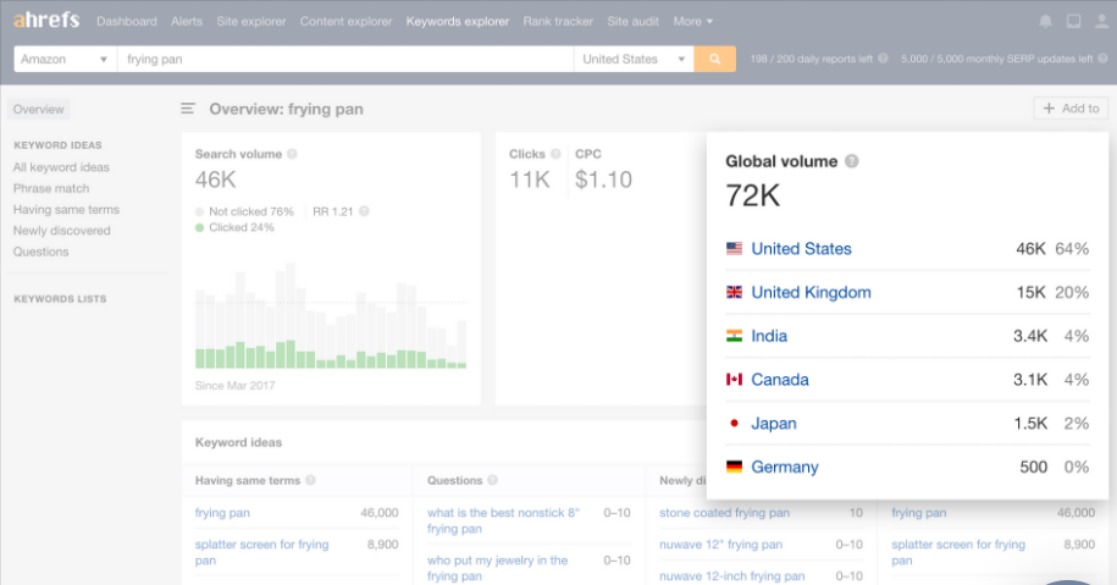The height and width of the screenshot is (585, 1117).
Task: Show help icon next to Questions column
Action: click(x=492, y=480)
